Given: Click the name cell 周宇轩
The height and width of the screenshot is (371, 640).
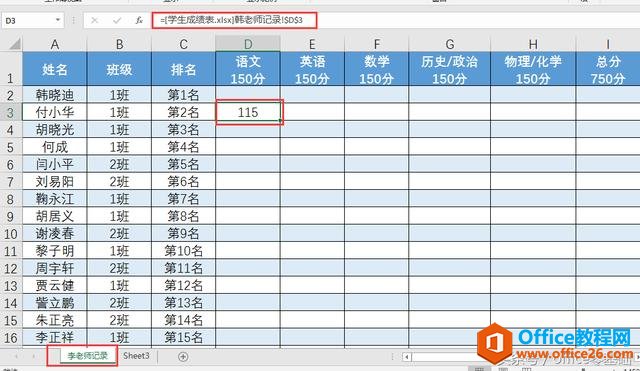Looking at the screenshot, I should tap(55, 268).
